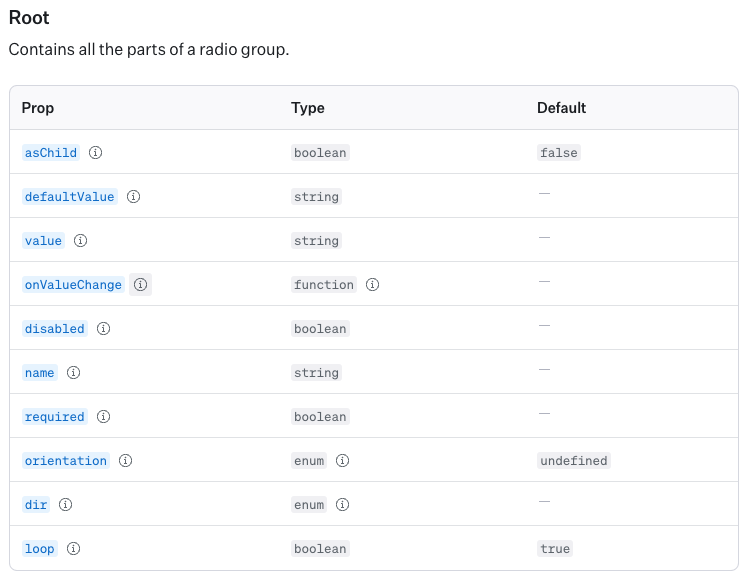Click the info icon next to value prop
Image resolution: width=748 pixels, height=587 pixels.
(81, 241)
